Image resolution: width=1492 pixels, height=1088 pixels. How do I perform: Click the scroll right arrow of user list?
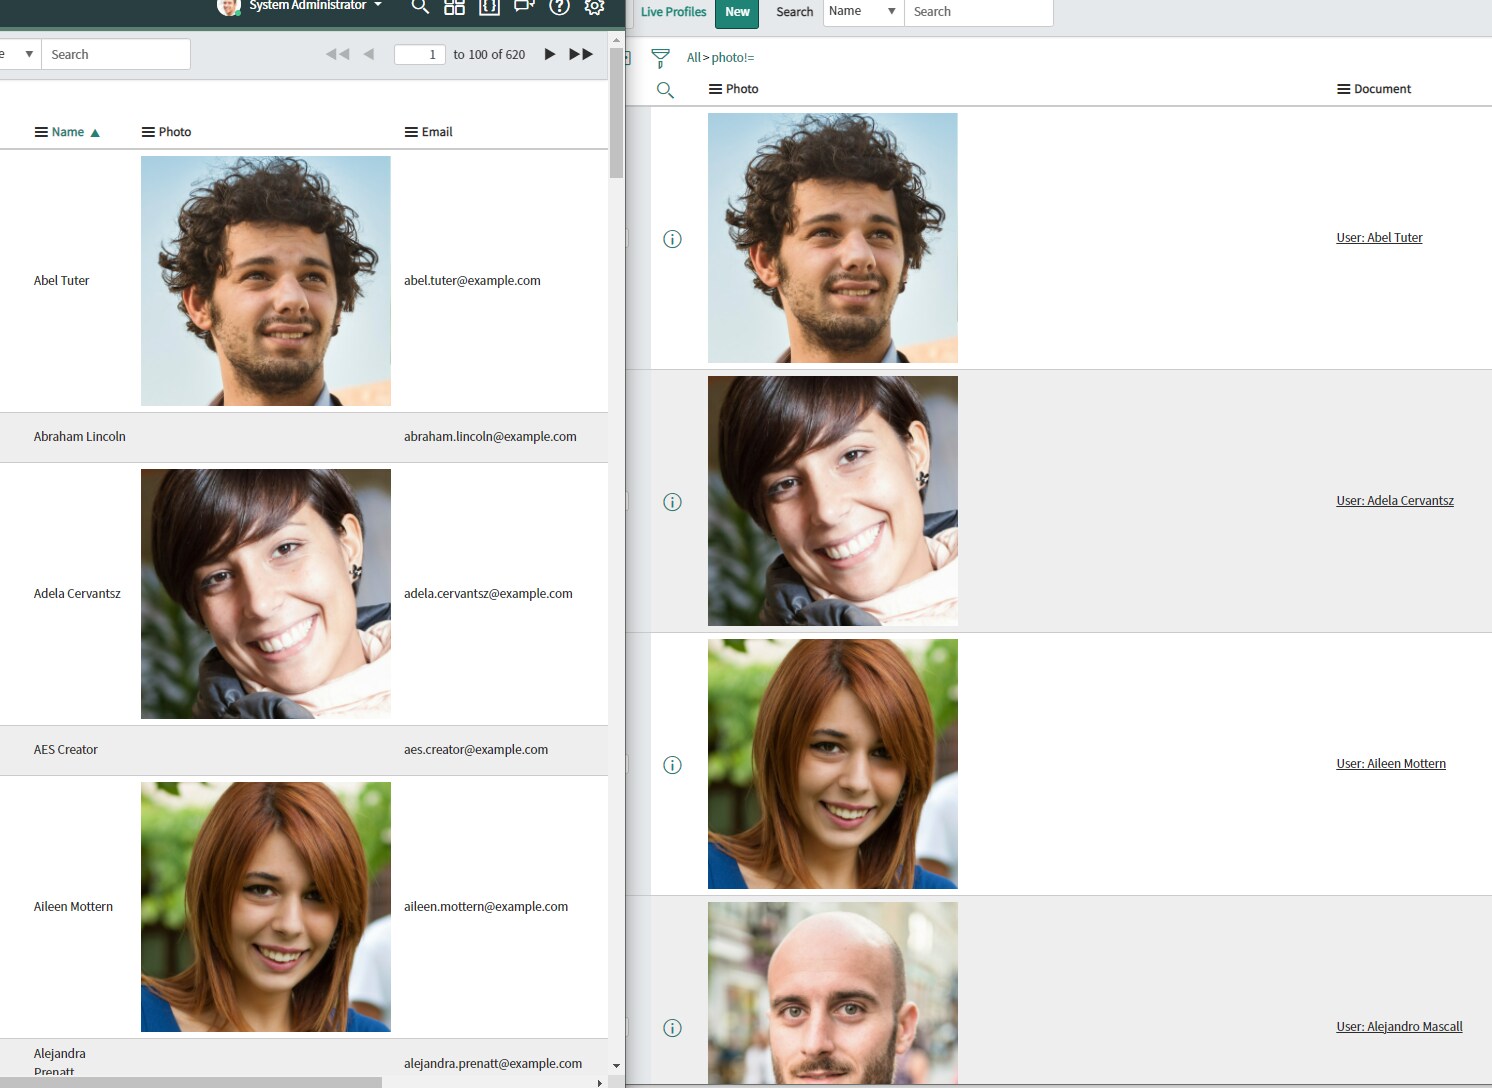pyautogui.click(x=599, y=1083)
